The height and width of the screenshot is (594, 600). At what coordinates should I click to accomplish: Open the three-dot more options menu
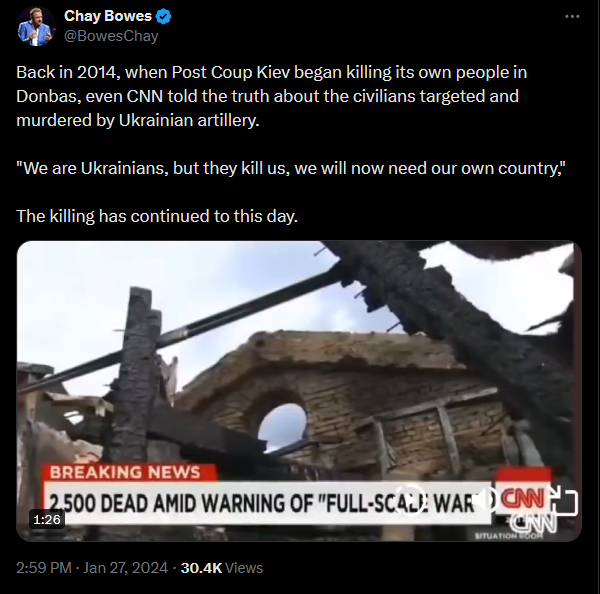(572, 16)
